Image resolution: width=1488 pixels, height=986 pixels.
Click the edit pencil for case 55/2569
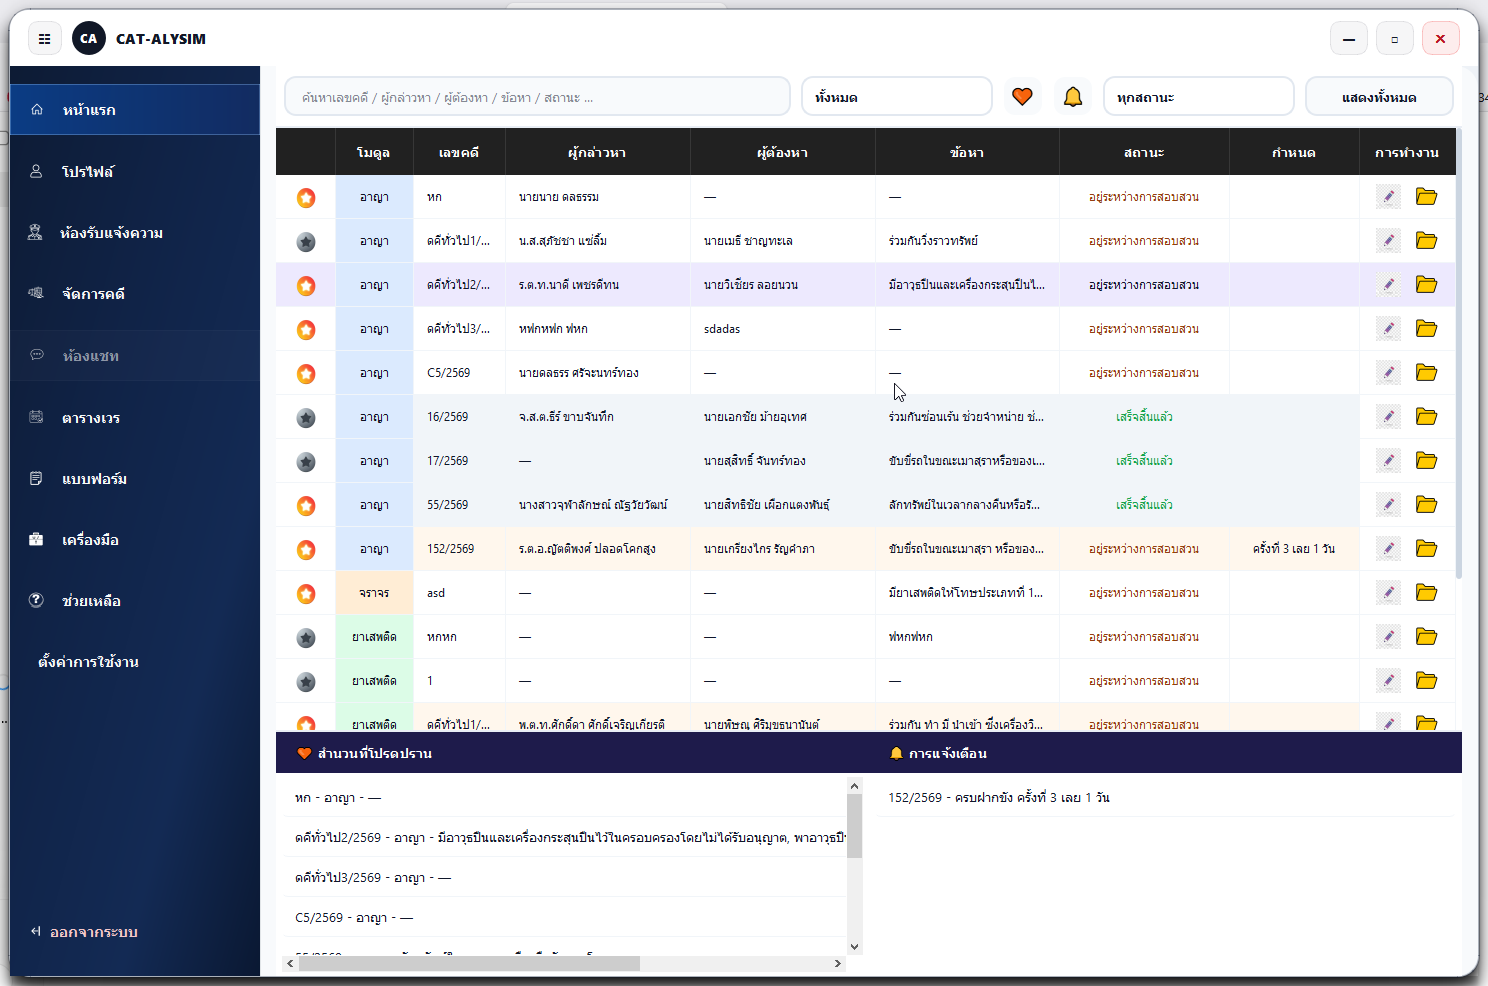(1388, 505)
